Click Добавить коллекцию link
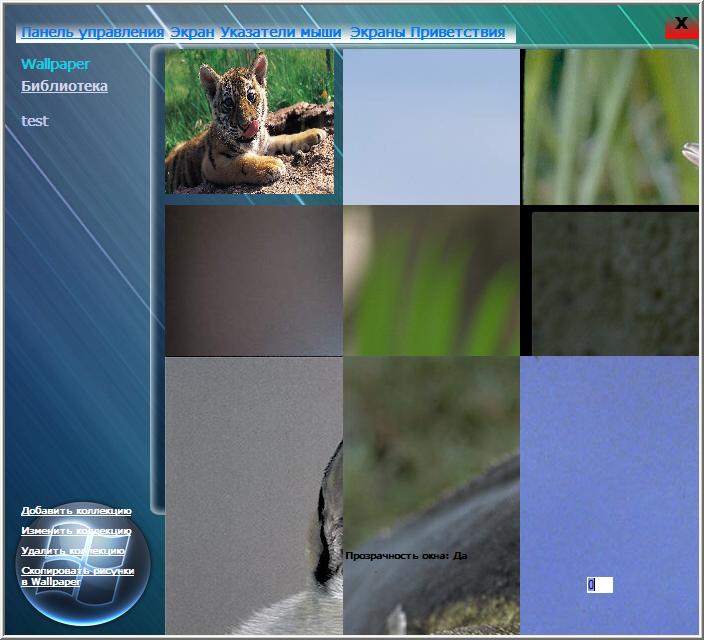This screenshot has height=640, width=704. tap(76, 511)
